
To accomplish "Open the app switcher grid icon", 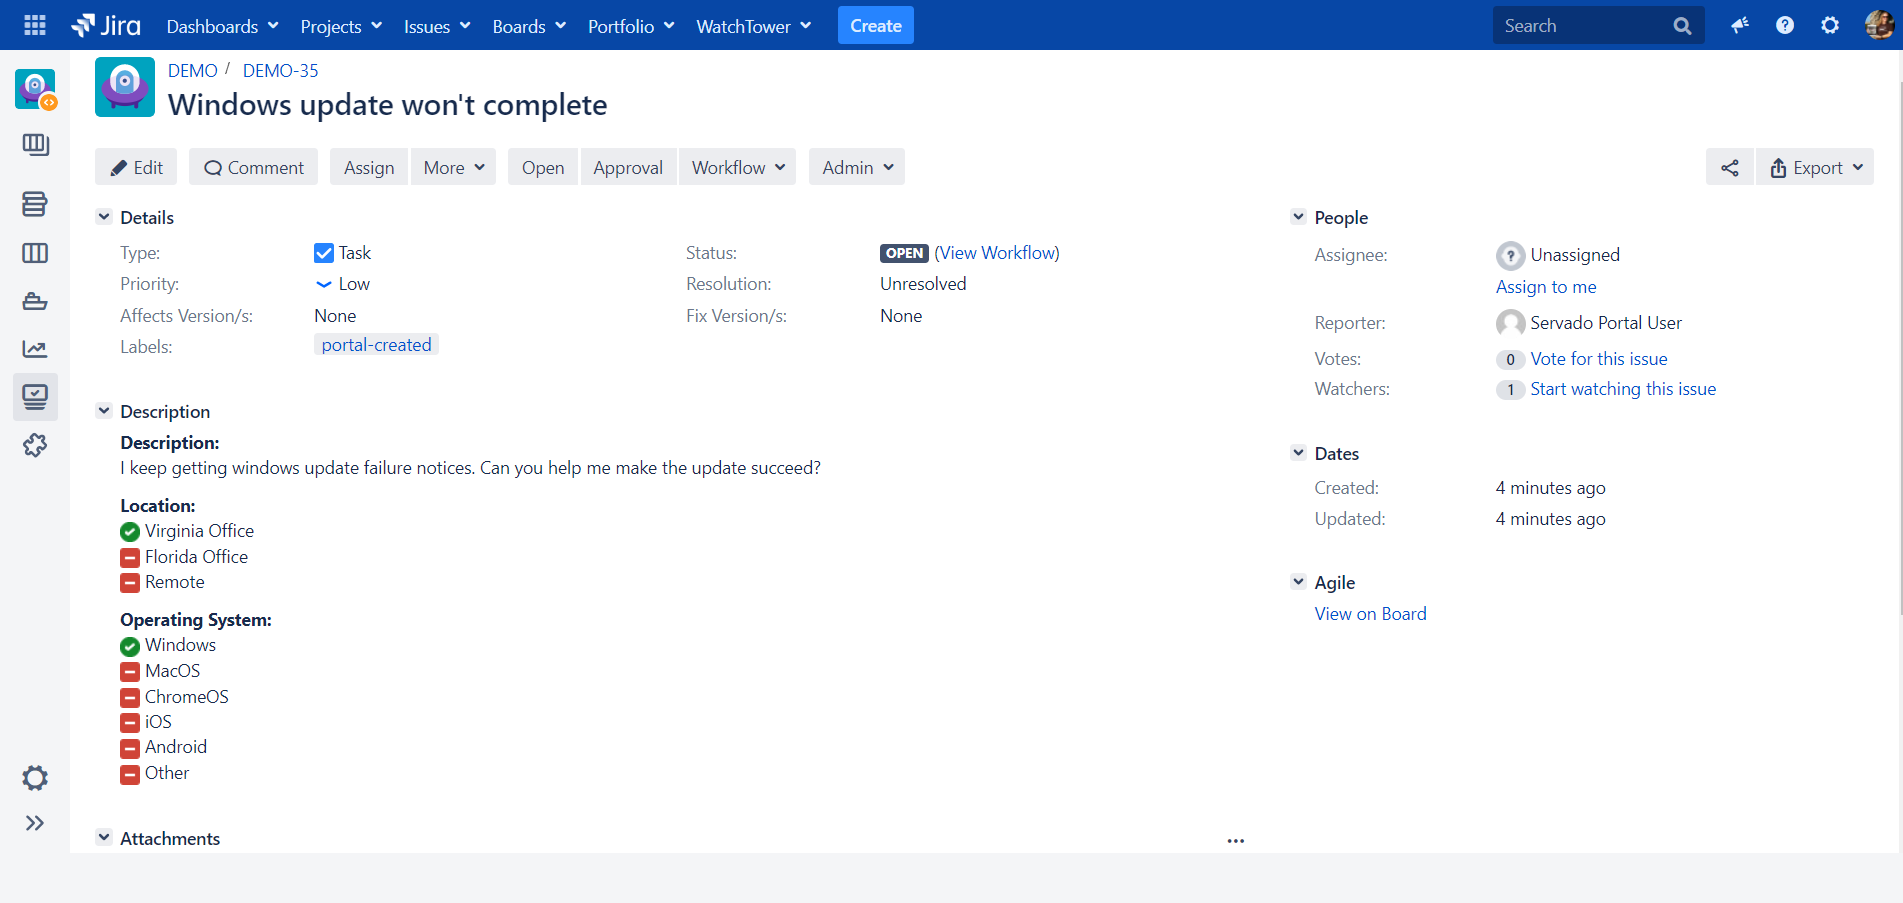I will click(35, 25).
